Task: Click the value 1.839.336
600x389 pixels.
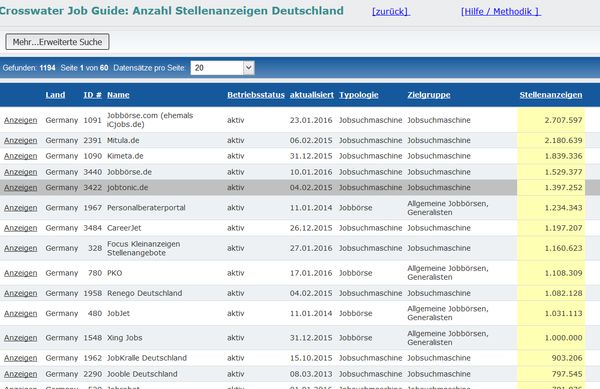Action: click(x=563, y=156)
